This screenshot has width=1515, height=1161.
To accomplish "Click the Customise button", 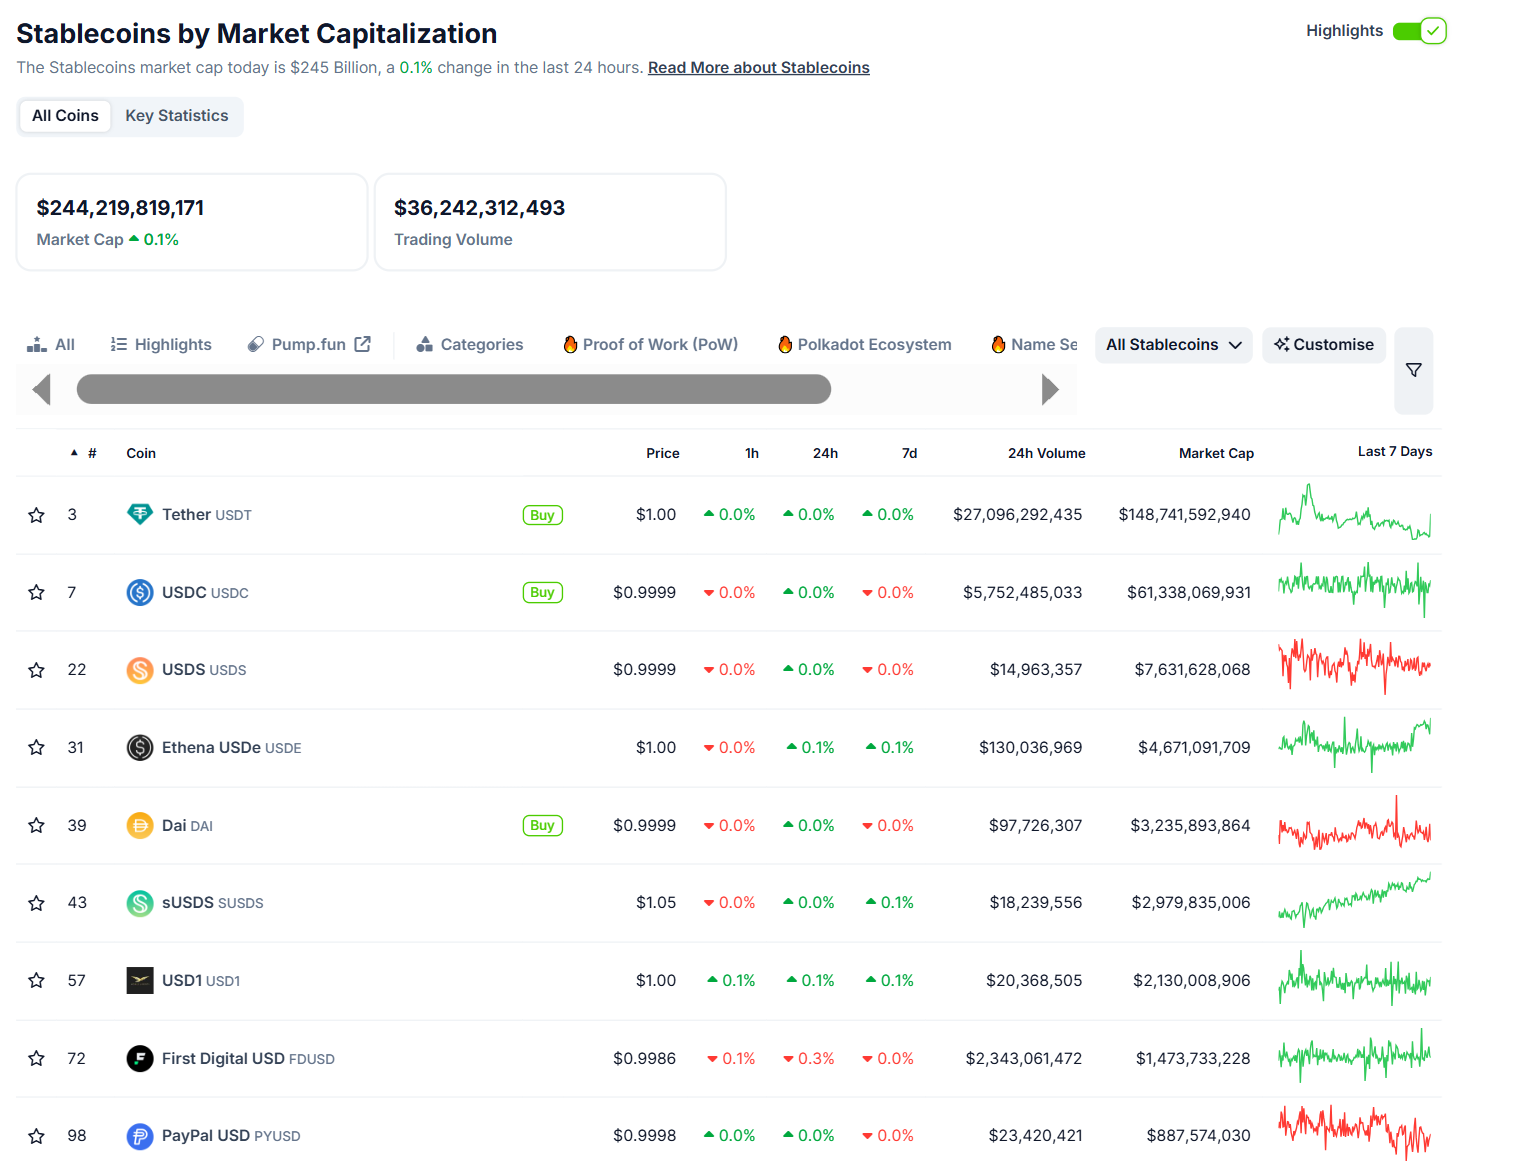I will point(1324,345).
